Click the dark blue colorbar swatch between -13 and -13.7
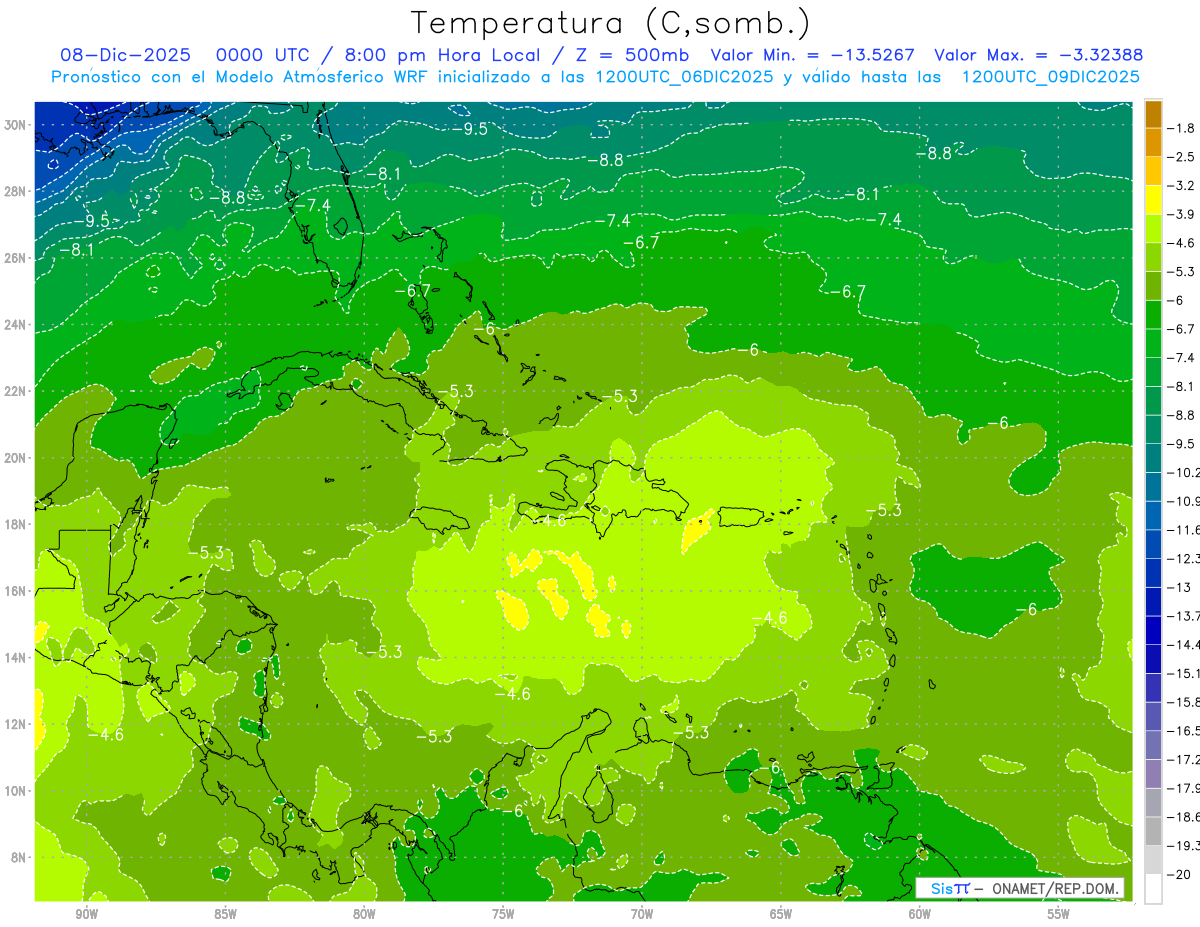This screenshot has height=927, width=1200. point(1153,601)
